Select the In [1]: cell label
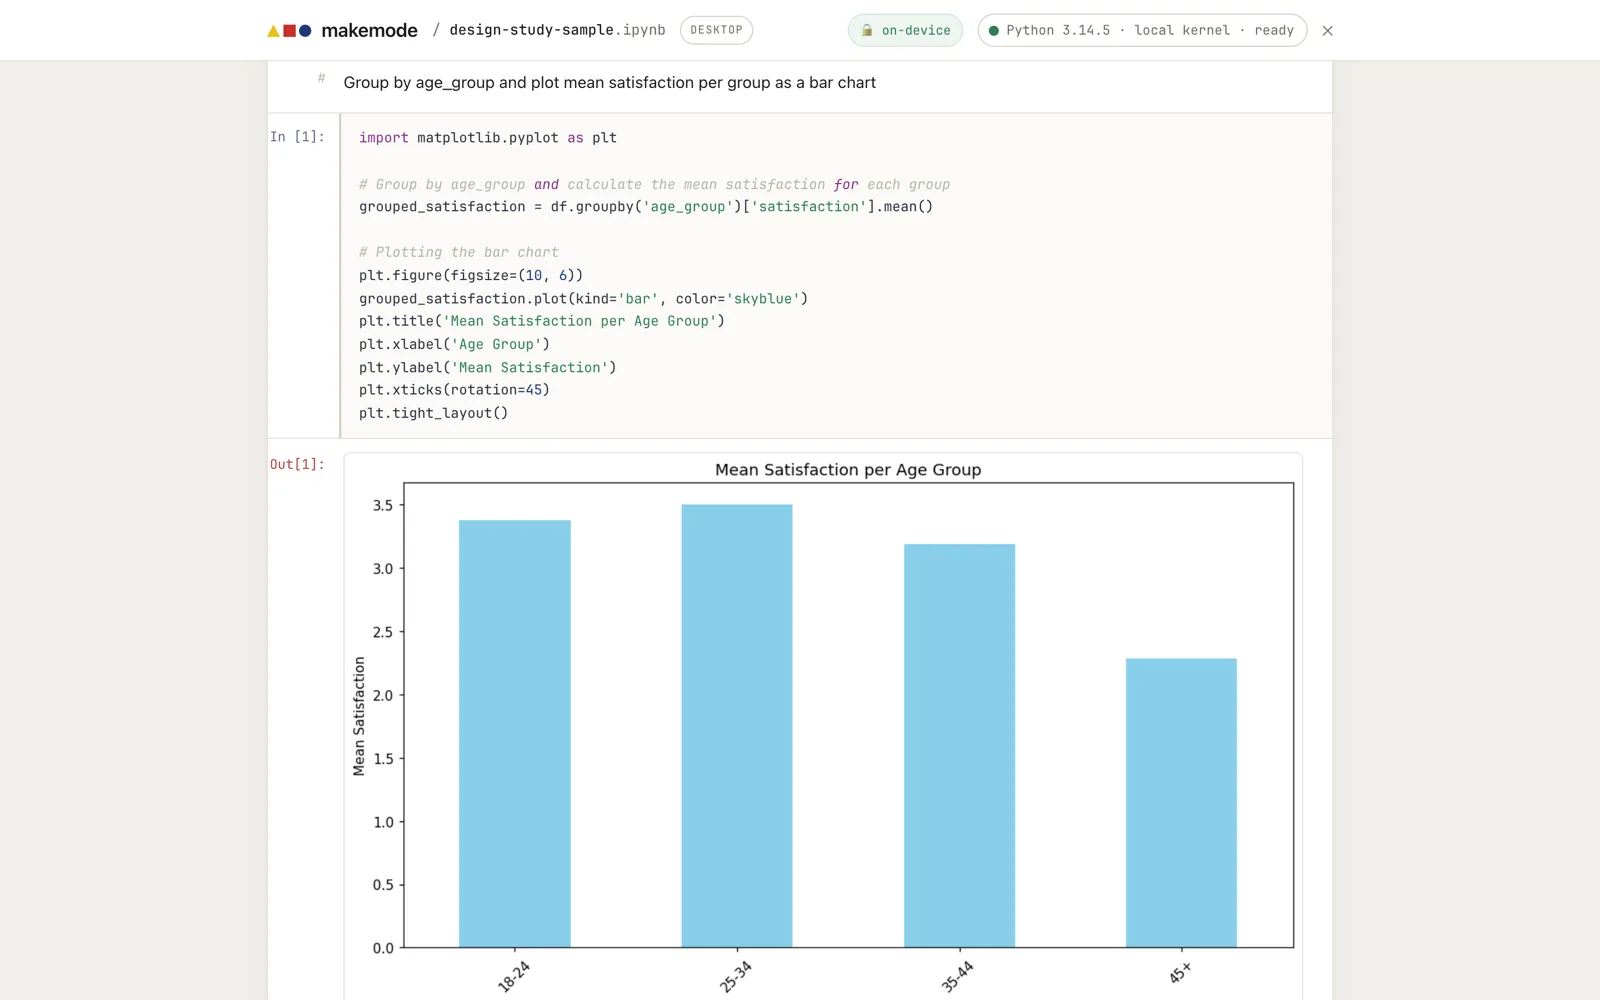Image resolution: width=1600 pixels, height=1000 pixels. point(297,137)
